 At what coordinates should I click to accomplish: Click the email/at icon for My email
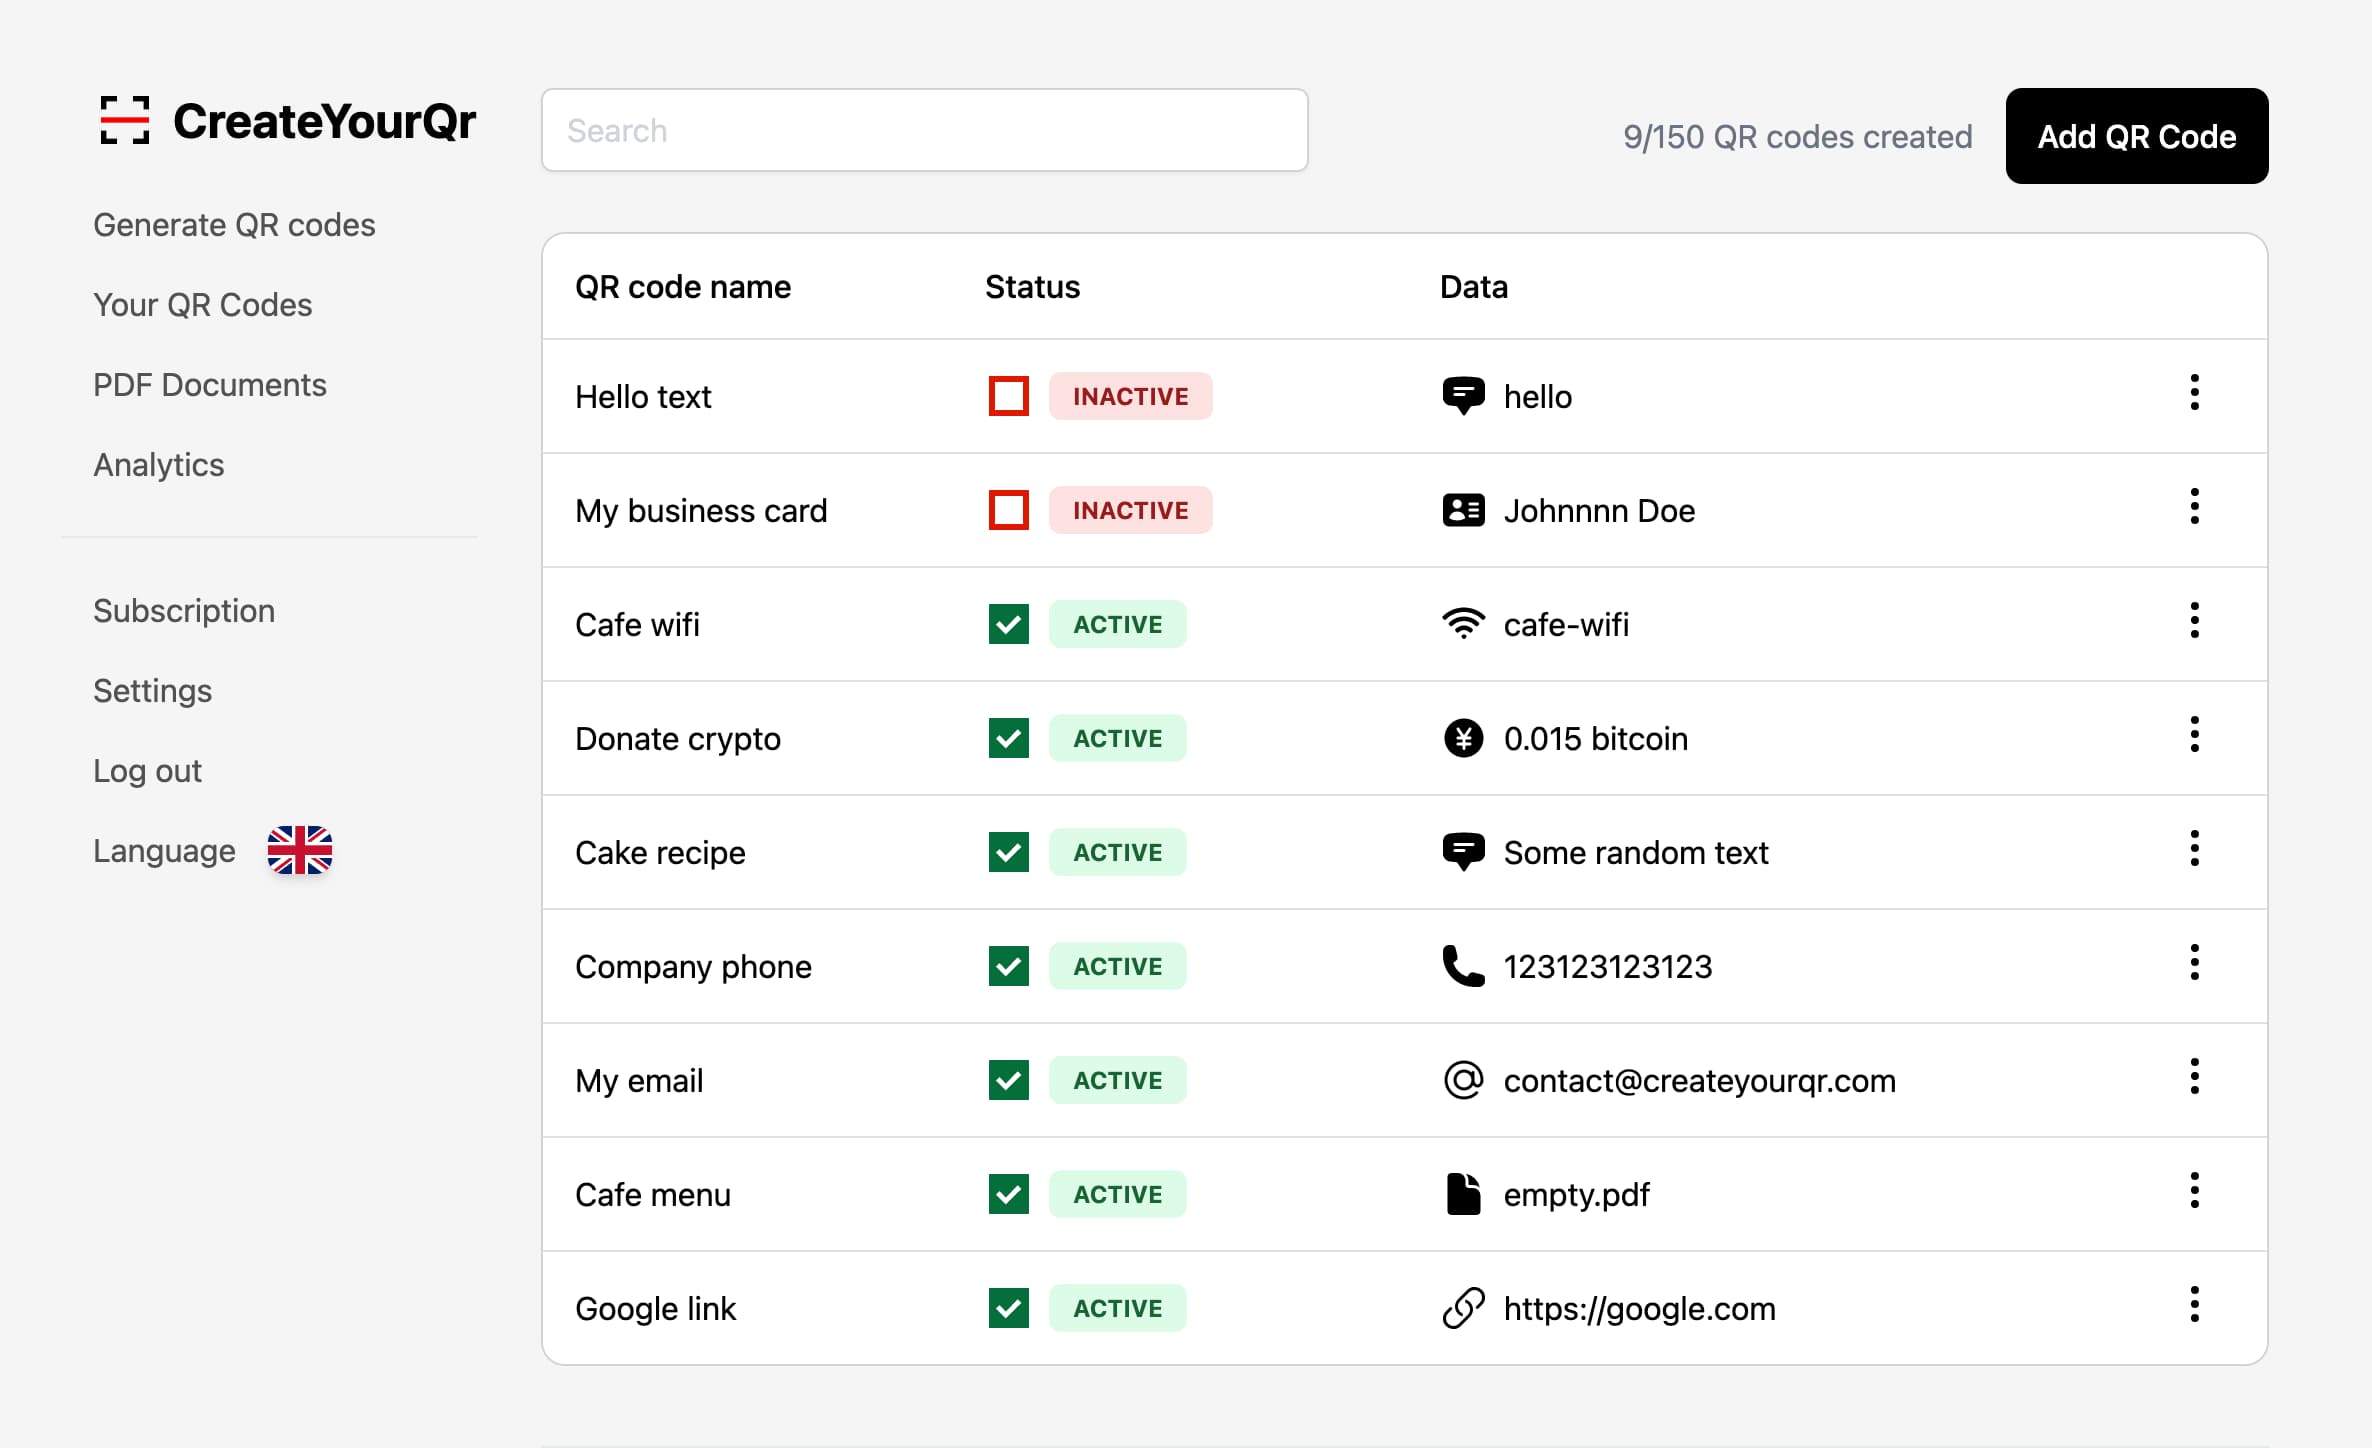pyautogui.click(x=1460, y=1080)
